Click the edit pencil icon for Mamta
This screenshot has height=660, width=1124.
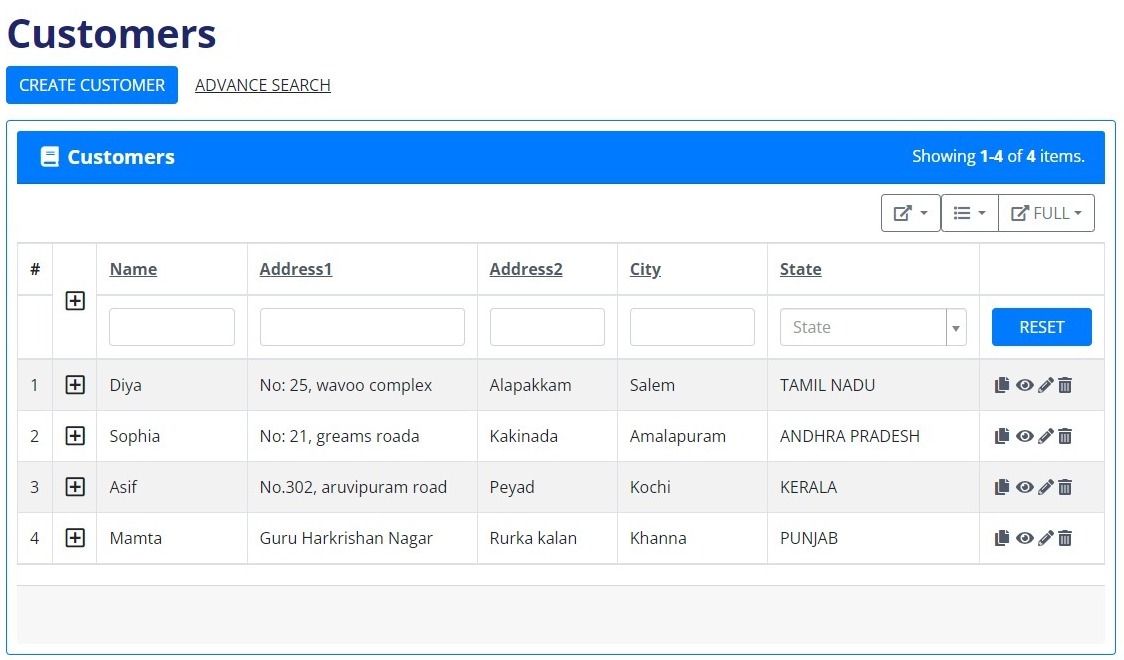click(1046, 538)
